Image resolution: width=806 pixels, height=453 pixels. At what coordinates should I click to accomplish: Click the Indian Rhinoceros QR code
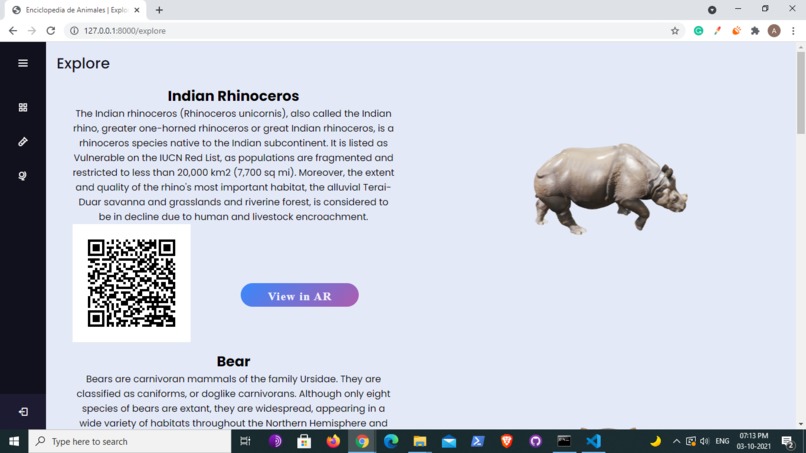[132, 283]
